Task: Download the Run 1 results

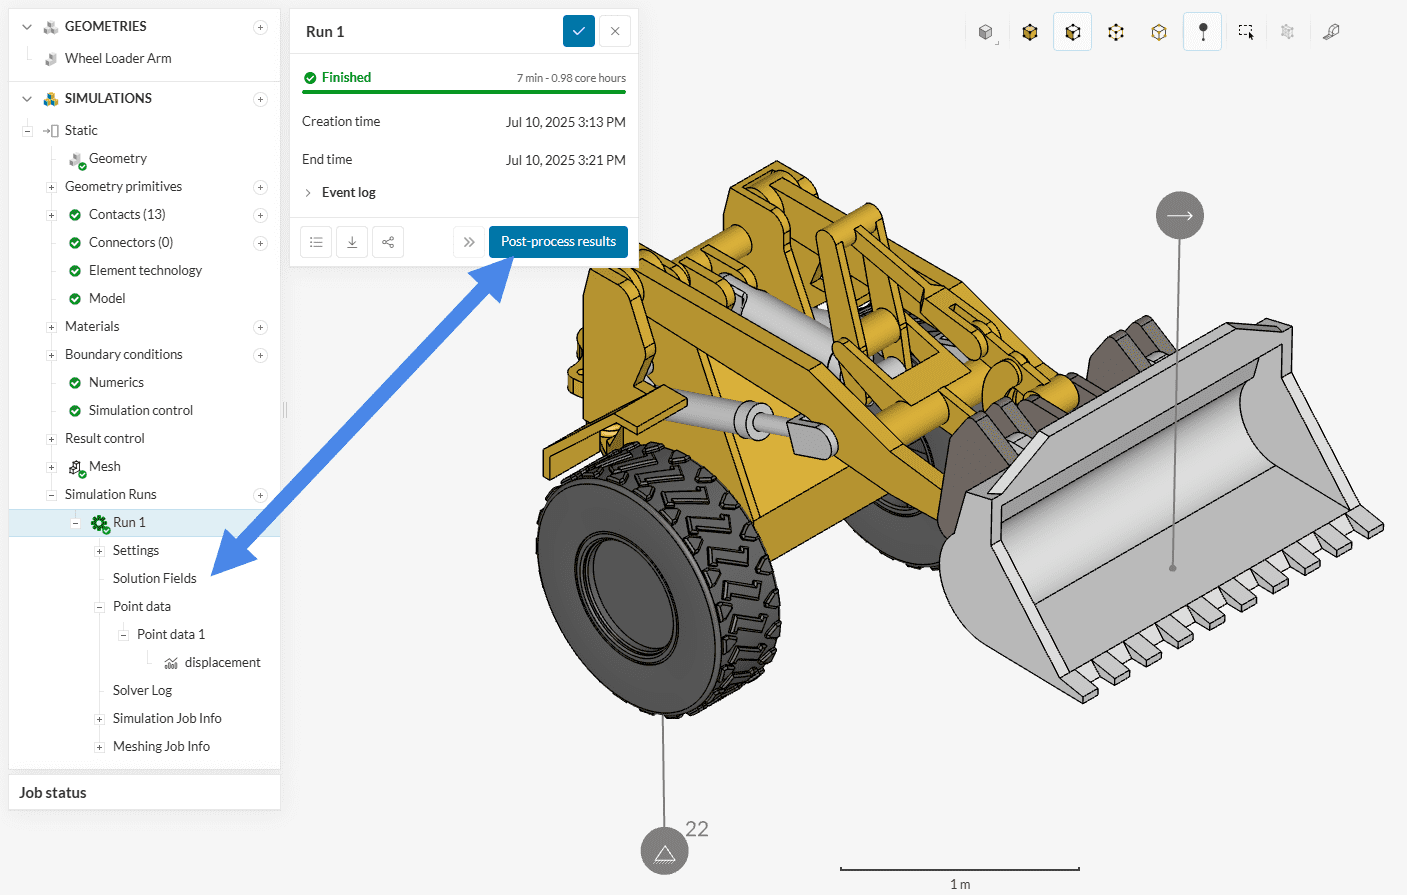Action: (352, 242)
